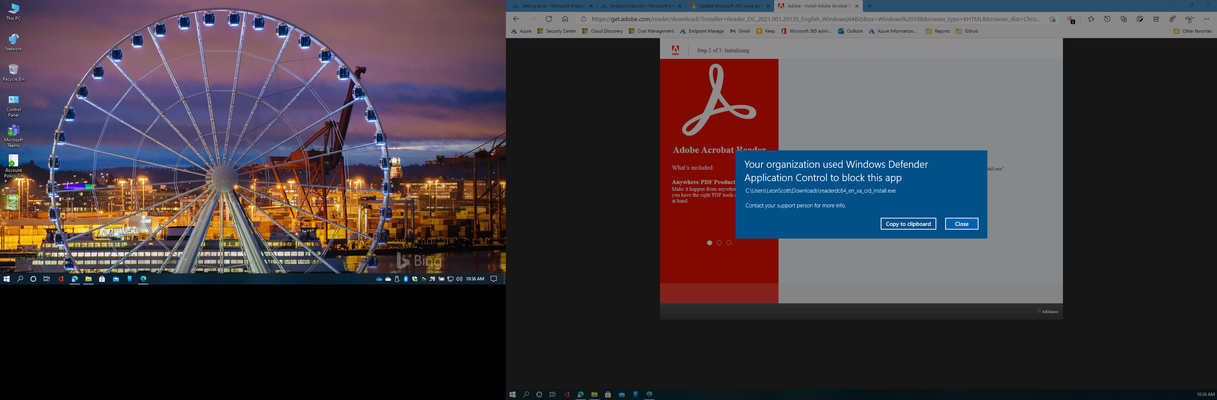This screenshot has height=400, width=1217.
Task: Open Azure bookmark in favorites bar
Action: tap(521, 31)
